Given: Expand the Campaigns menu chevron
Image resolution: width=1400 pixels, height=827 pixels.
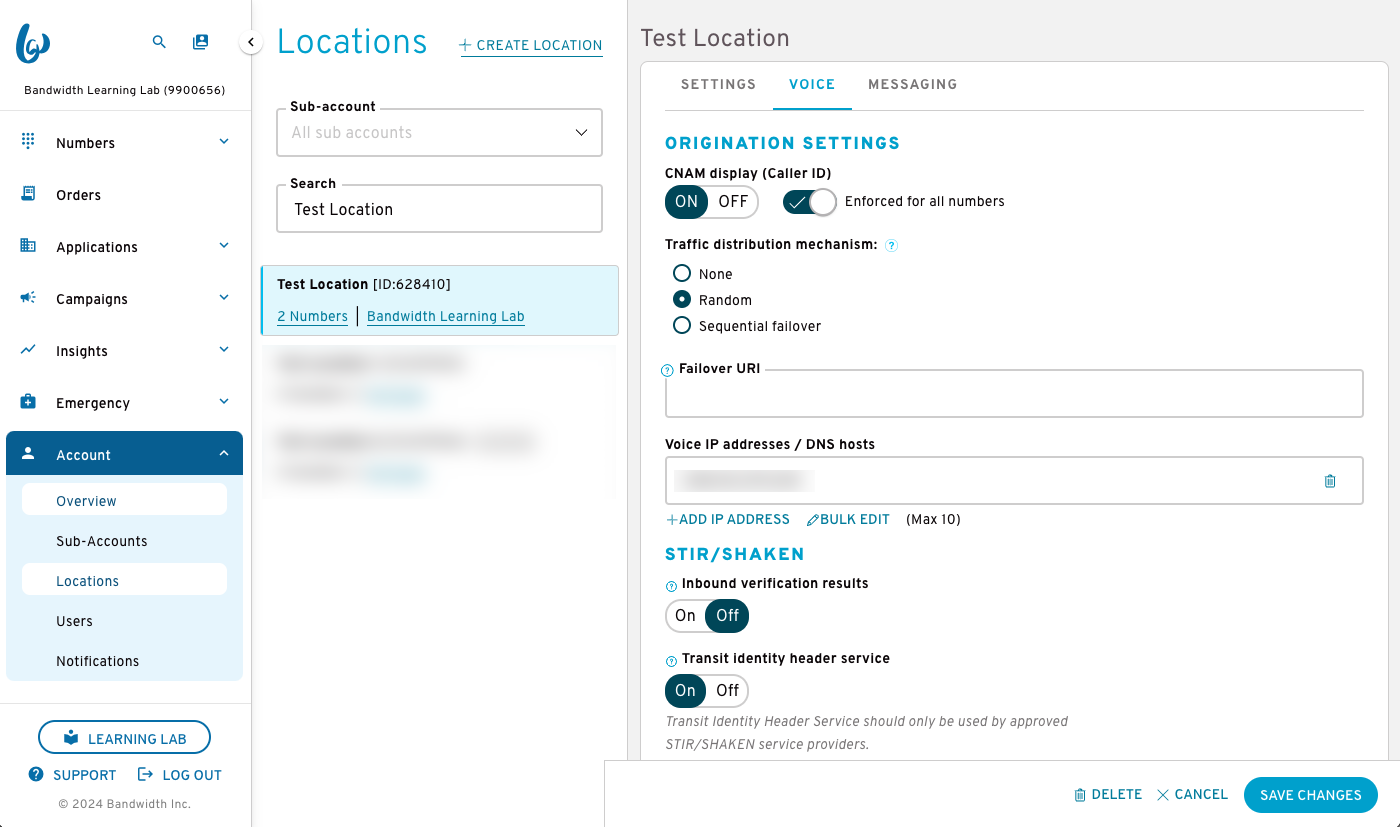Looking at the screenshot, I should pyautogui.click(x=224, y=297).
